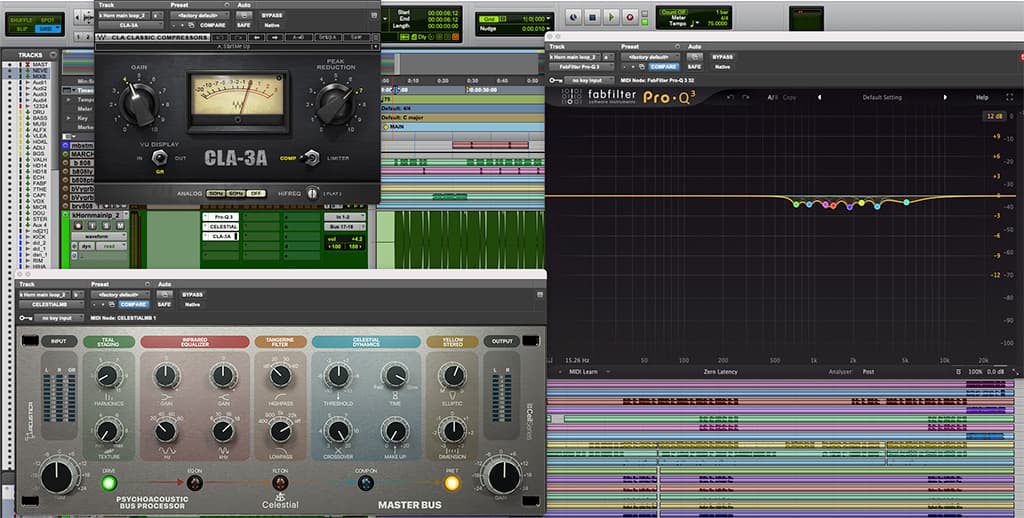
Task: Select the 50Hz ANALOG option on the CLA-3A
Action: click(x=215, y=194)
